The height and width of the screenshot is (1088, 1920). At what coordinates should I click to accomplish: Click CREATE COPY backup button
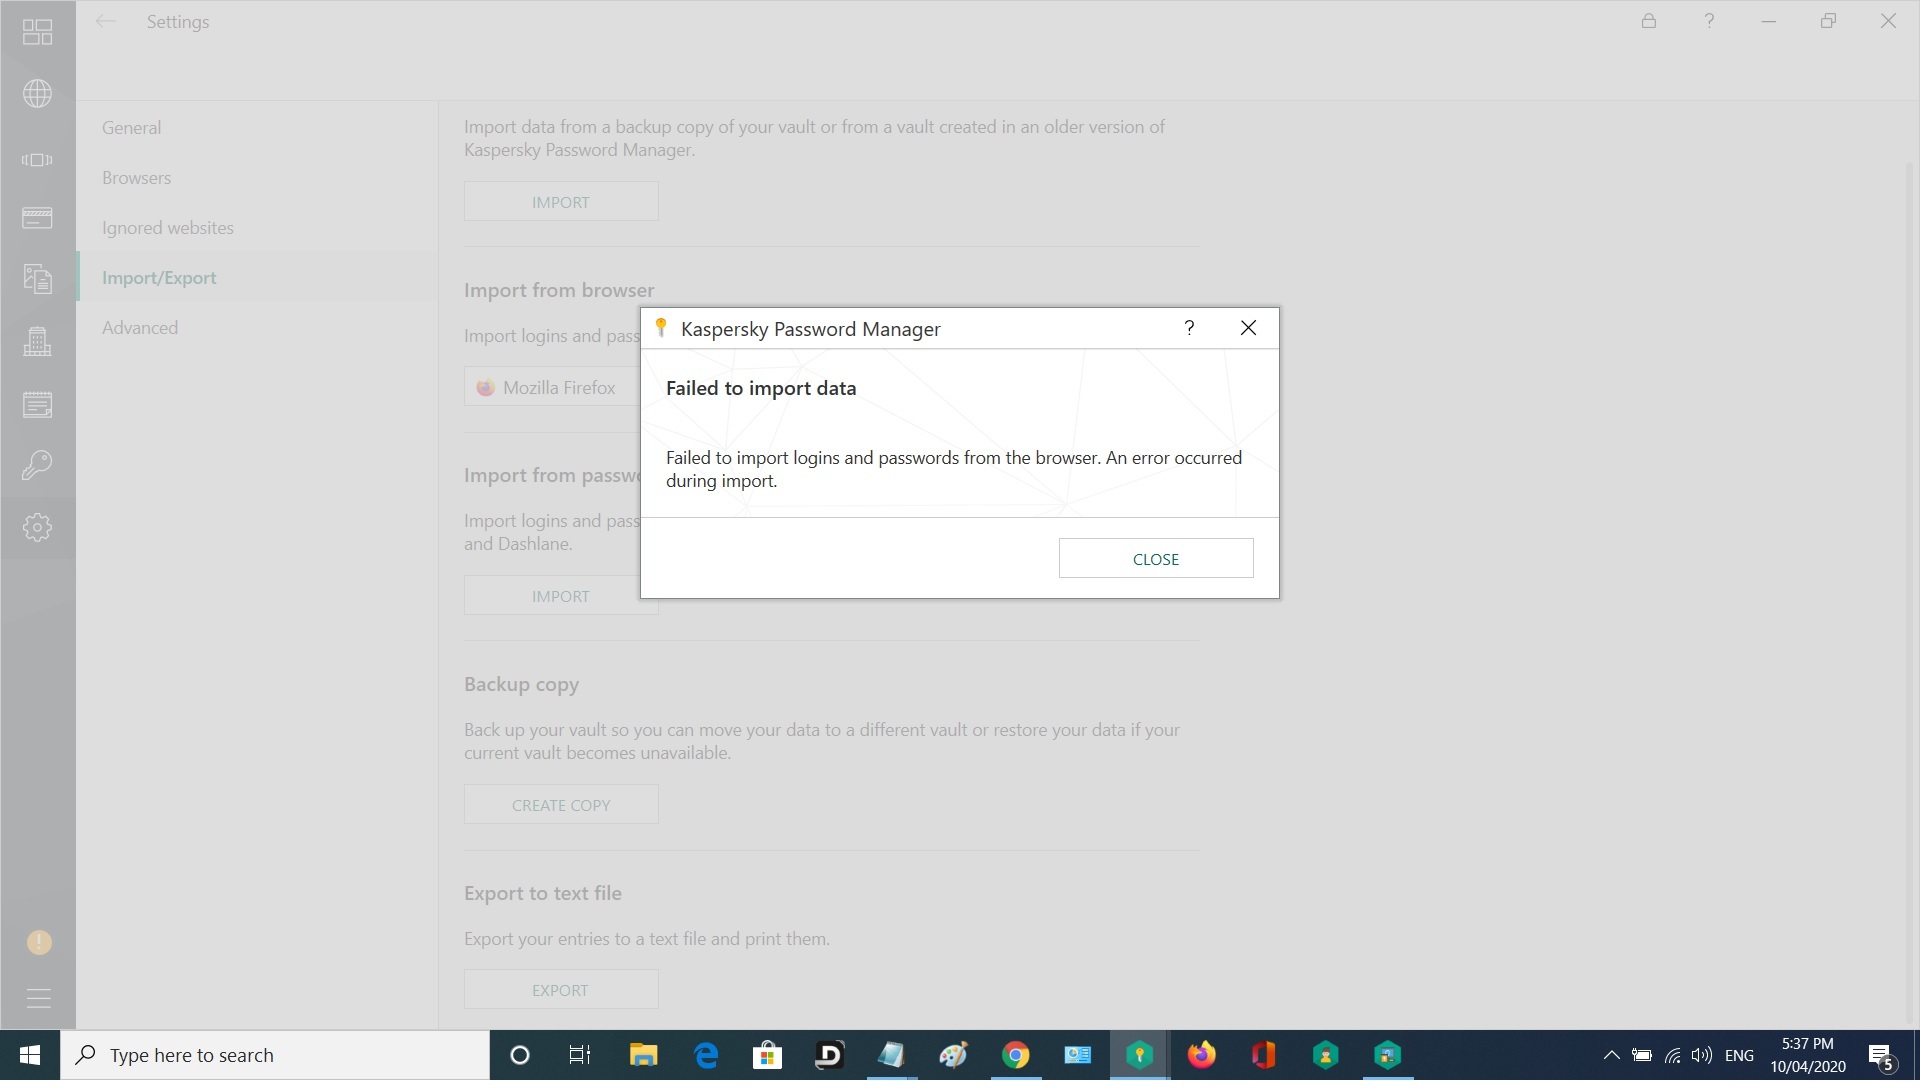(x=561, y=805)
